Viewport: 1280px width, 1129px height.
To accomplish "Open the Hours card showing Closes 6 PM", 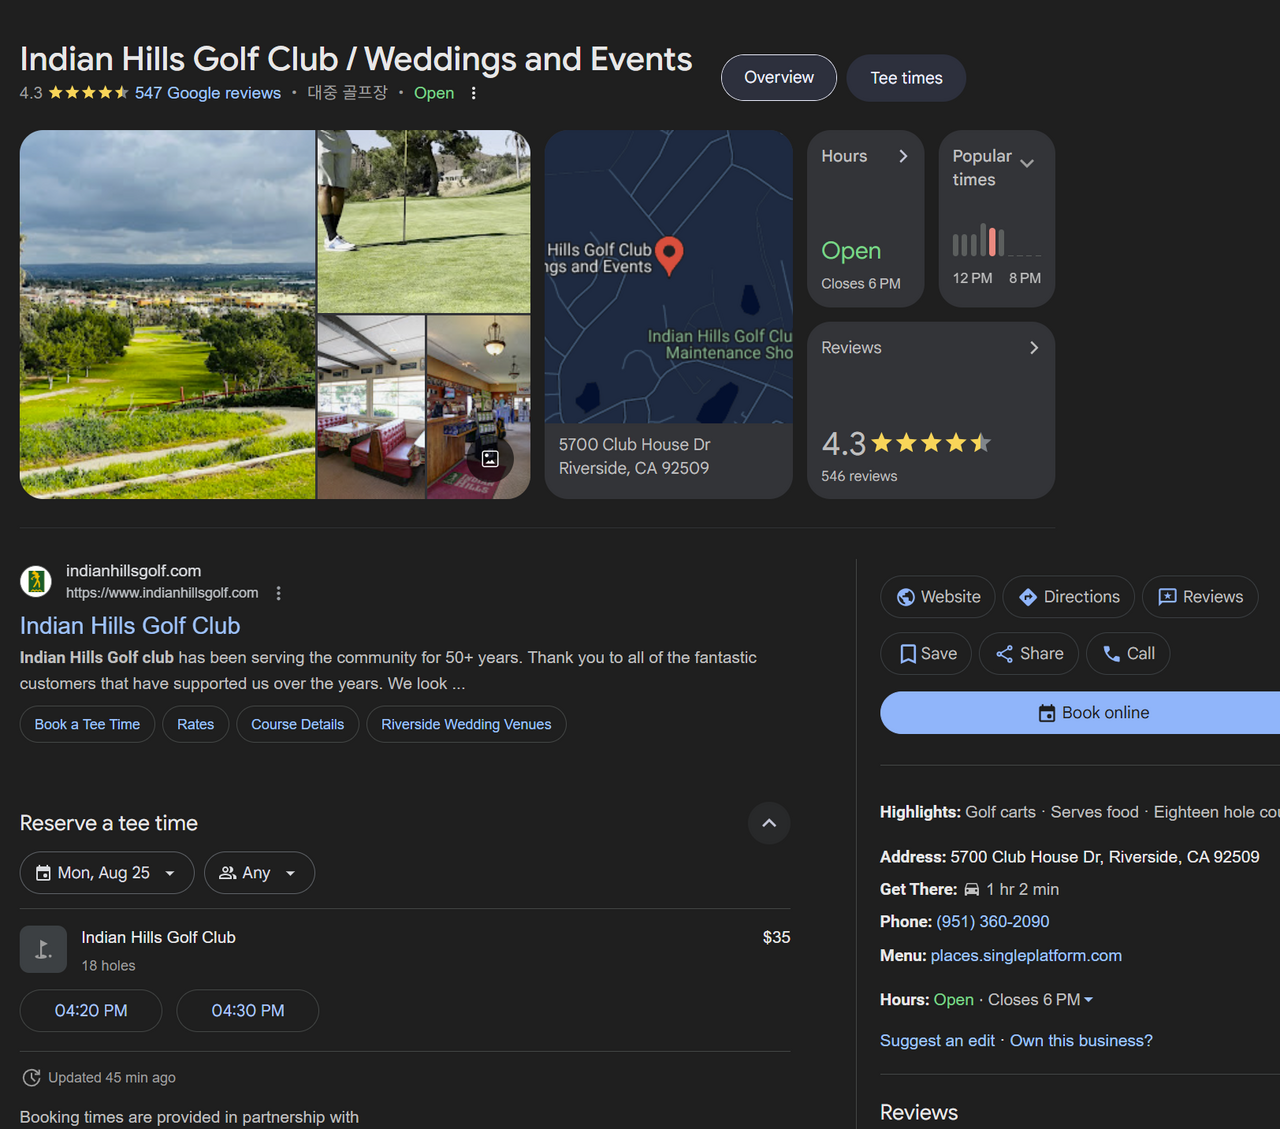I will [866, 219].
